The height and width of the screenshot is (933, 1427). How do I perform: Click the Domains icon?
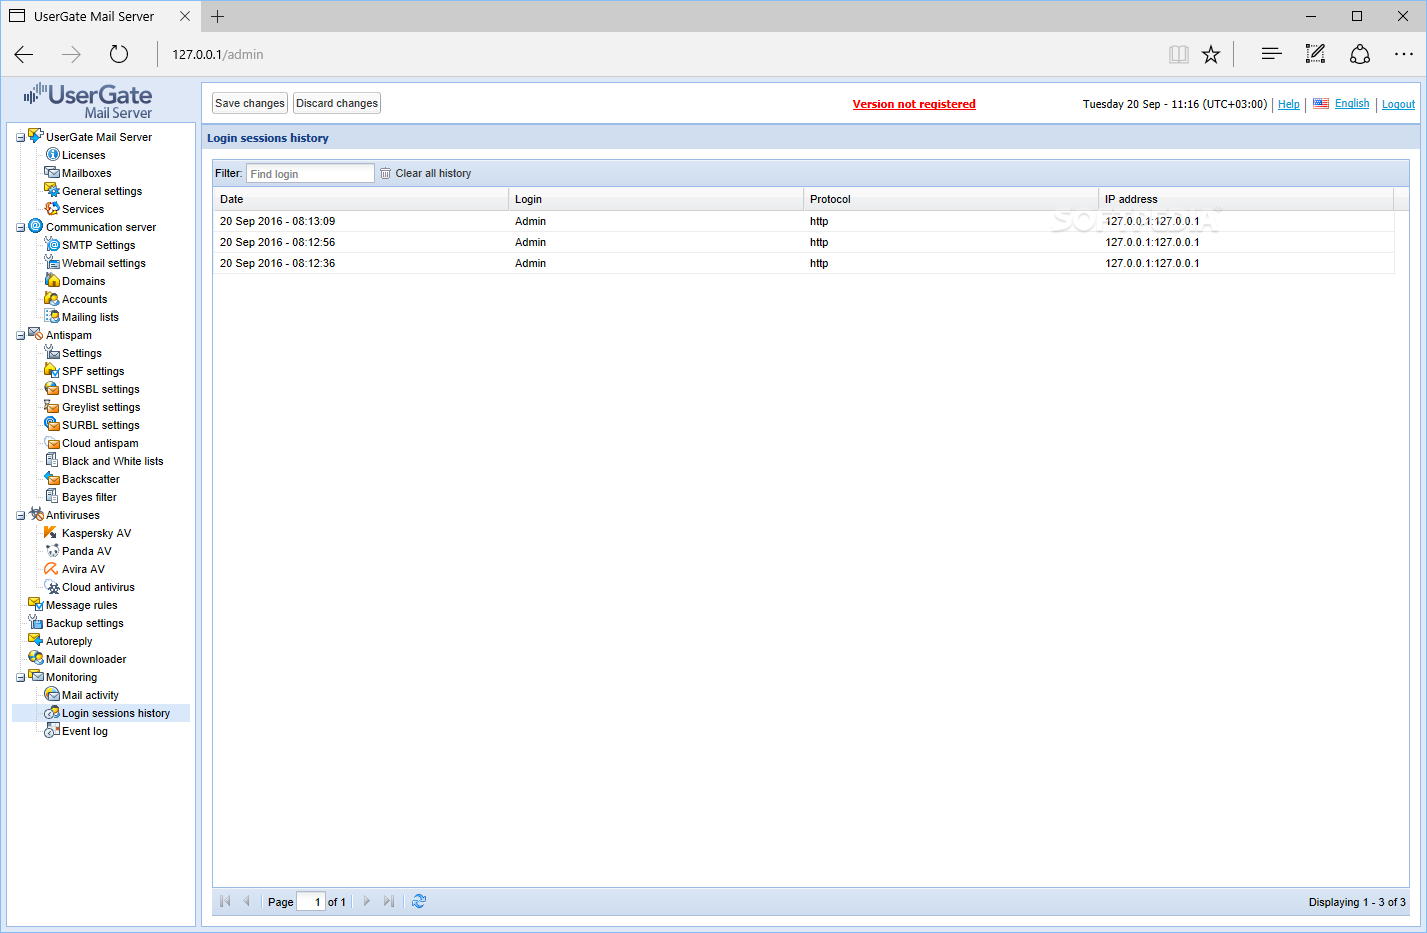point(52,280)
